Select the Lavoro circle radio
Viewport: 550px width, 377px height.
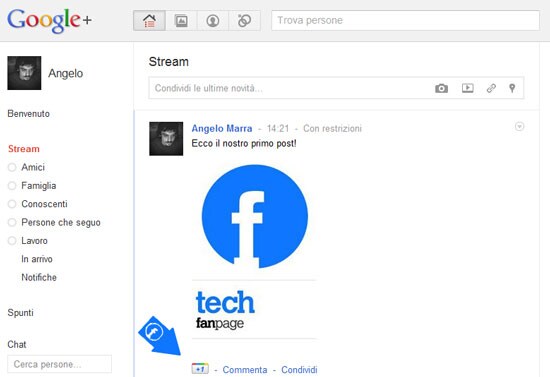12,241
